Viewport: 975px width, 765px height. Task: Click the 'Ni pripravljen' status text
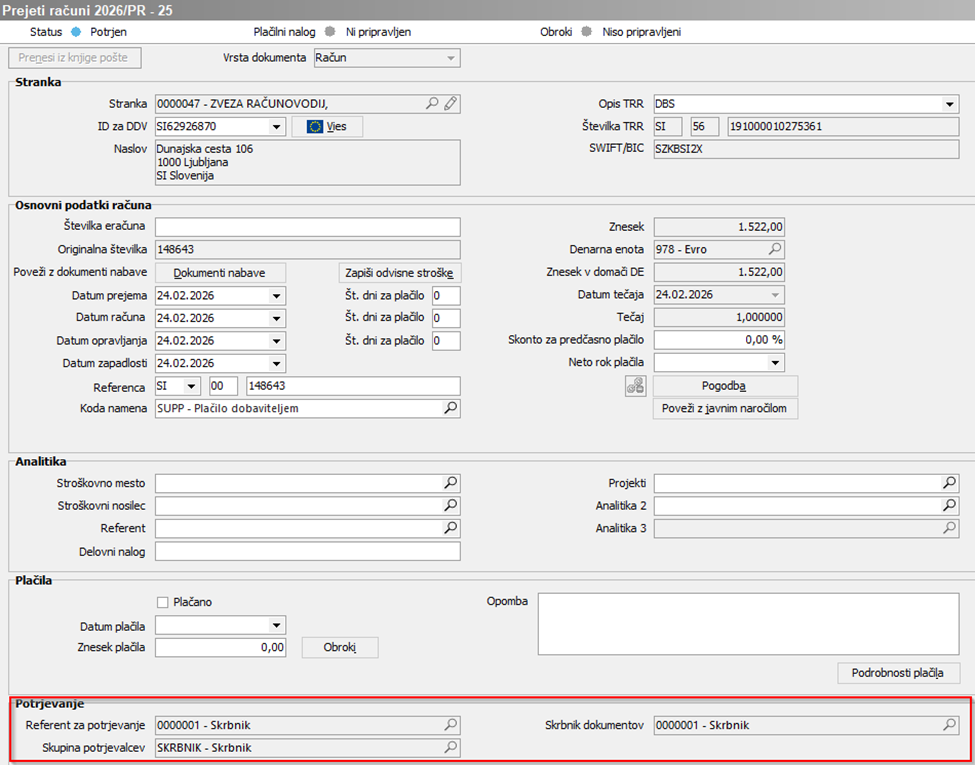tap(378, 32)
